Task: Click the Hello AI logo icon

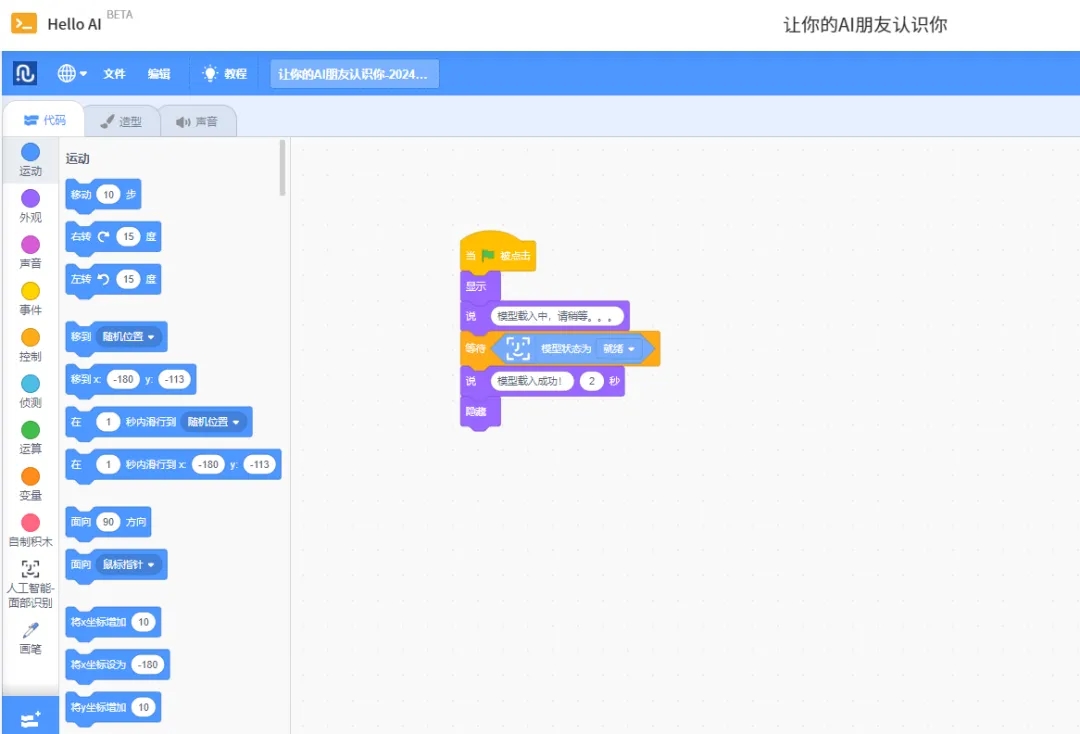Action: point(24,23)
